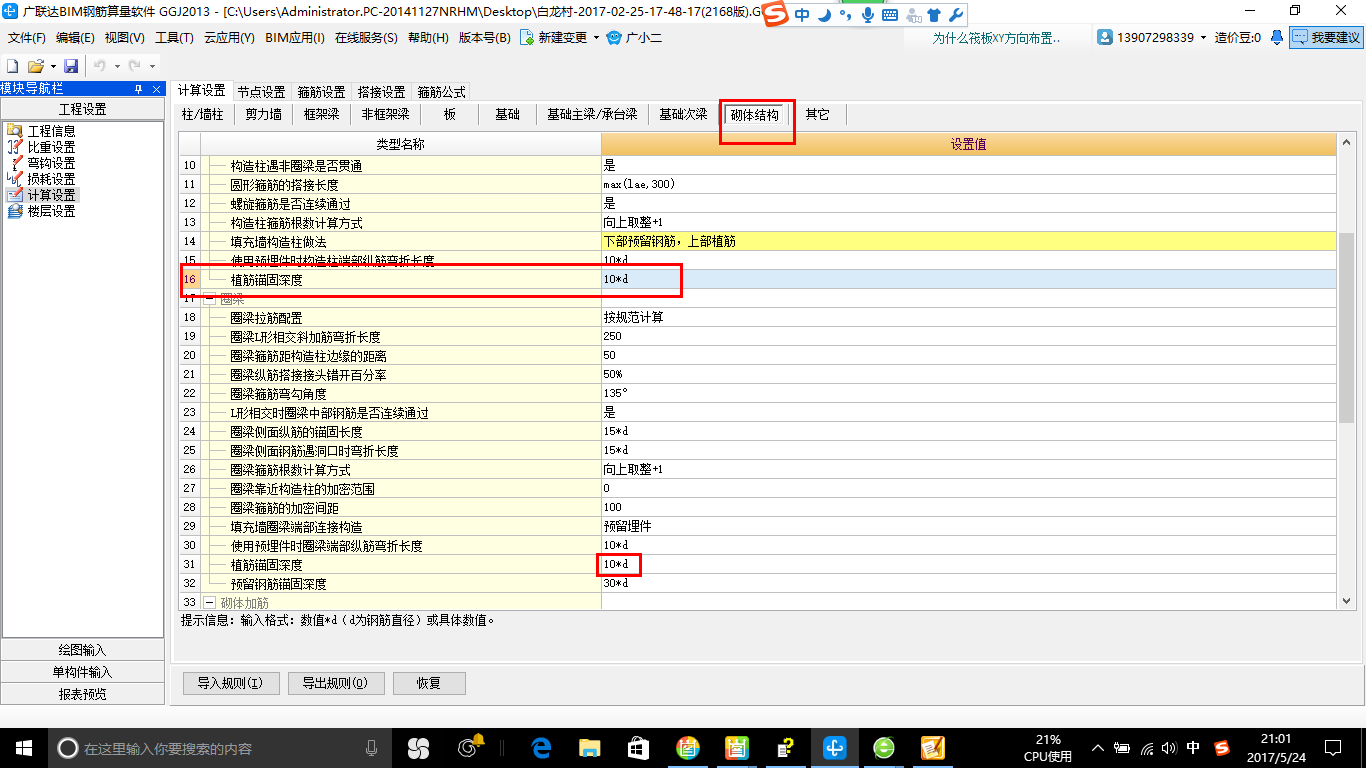Open the 在线服务(S) menu
This screenshot has height=768, width=1366.
[366, 38]
